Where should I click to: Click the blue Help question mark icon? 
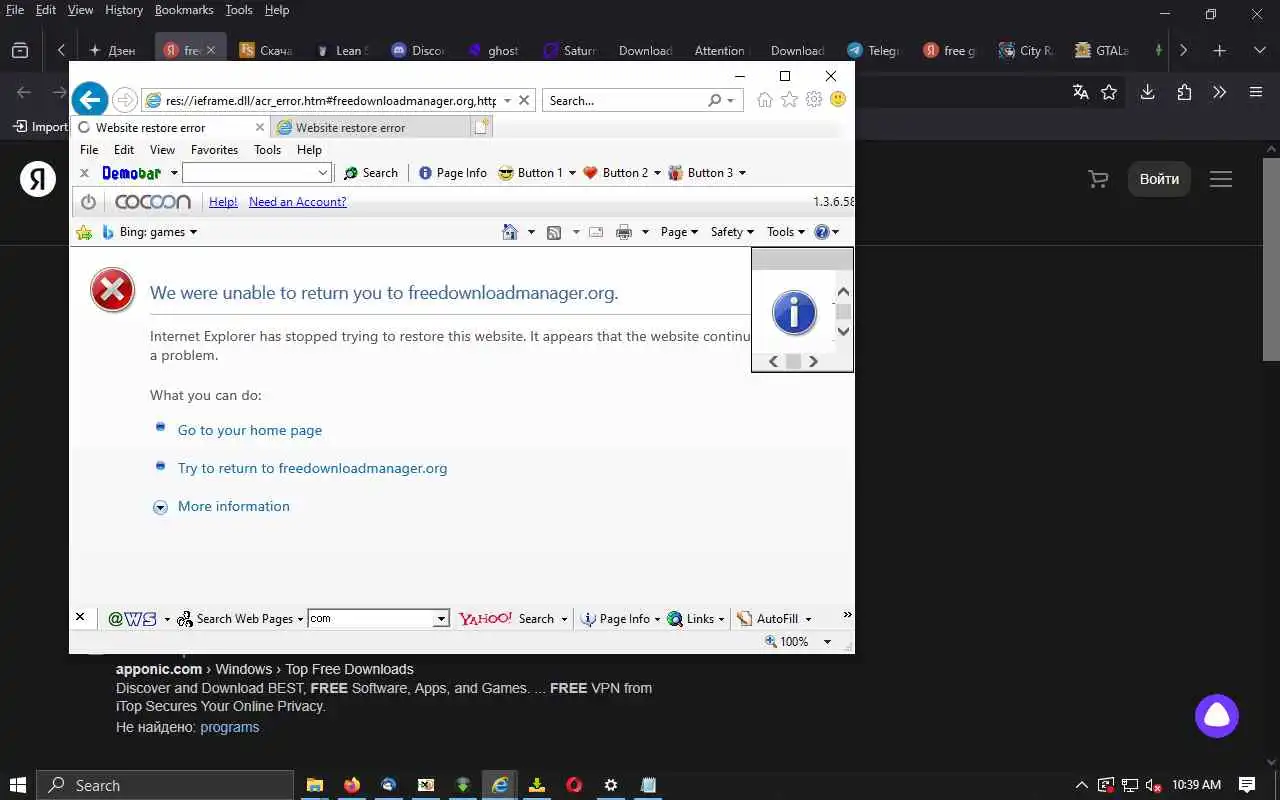pos(822,232)
